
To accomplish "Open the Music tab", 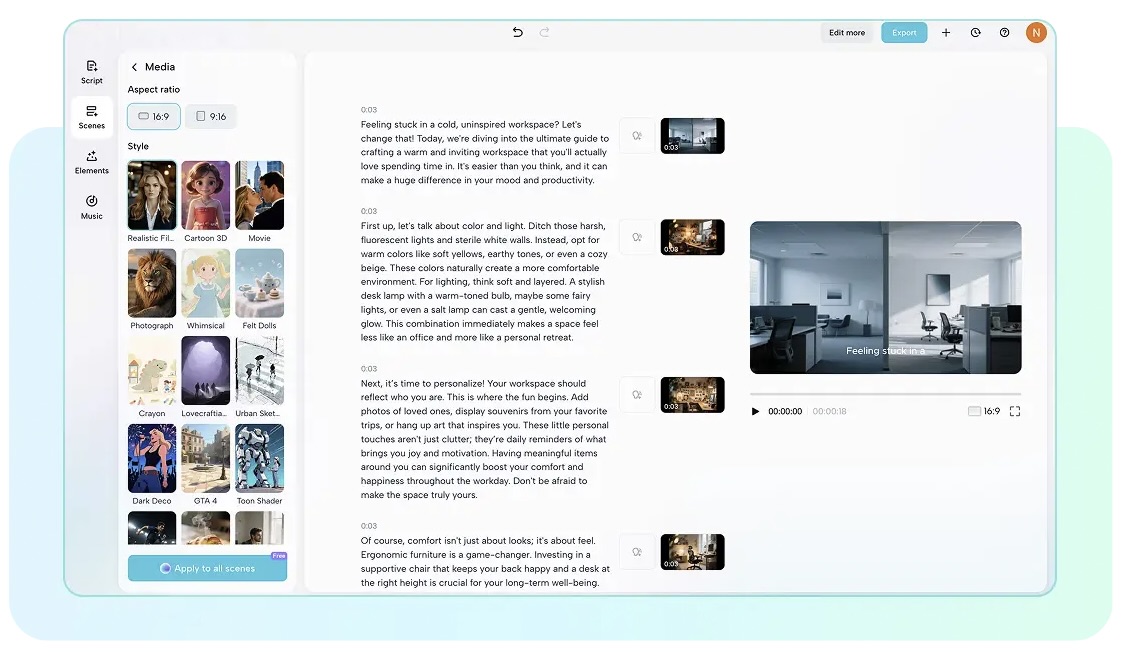I will (x=92, y=207).
